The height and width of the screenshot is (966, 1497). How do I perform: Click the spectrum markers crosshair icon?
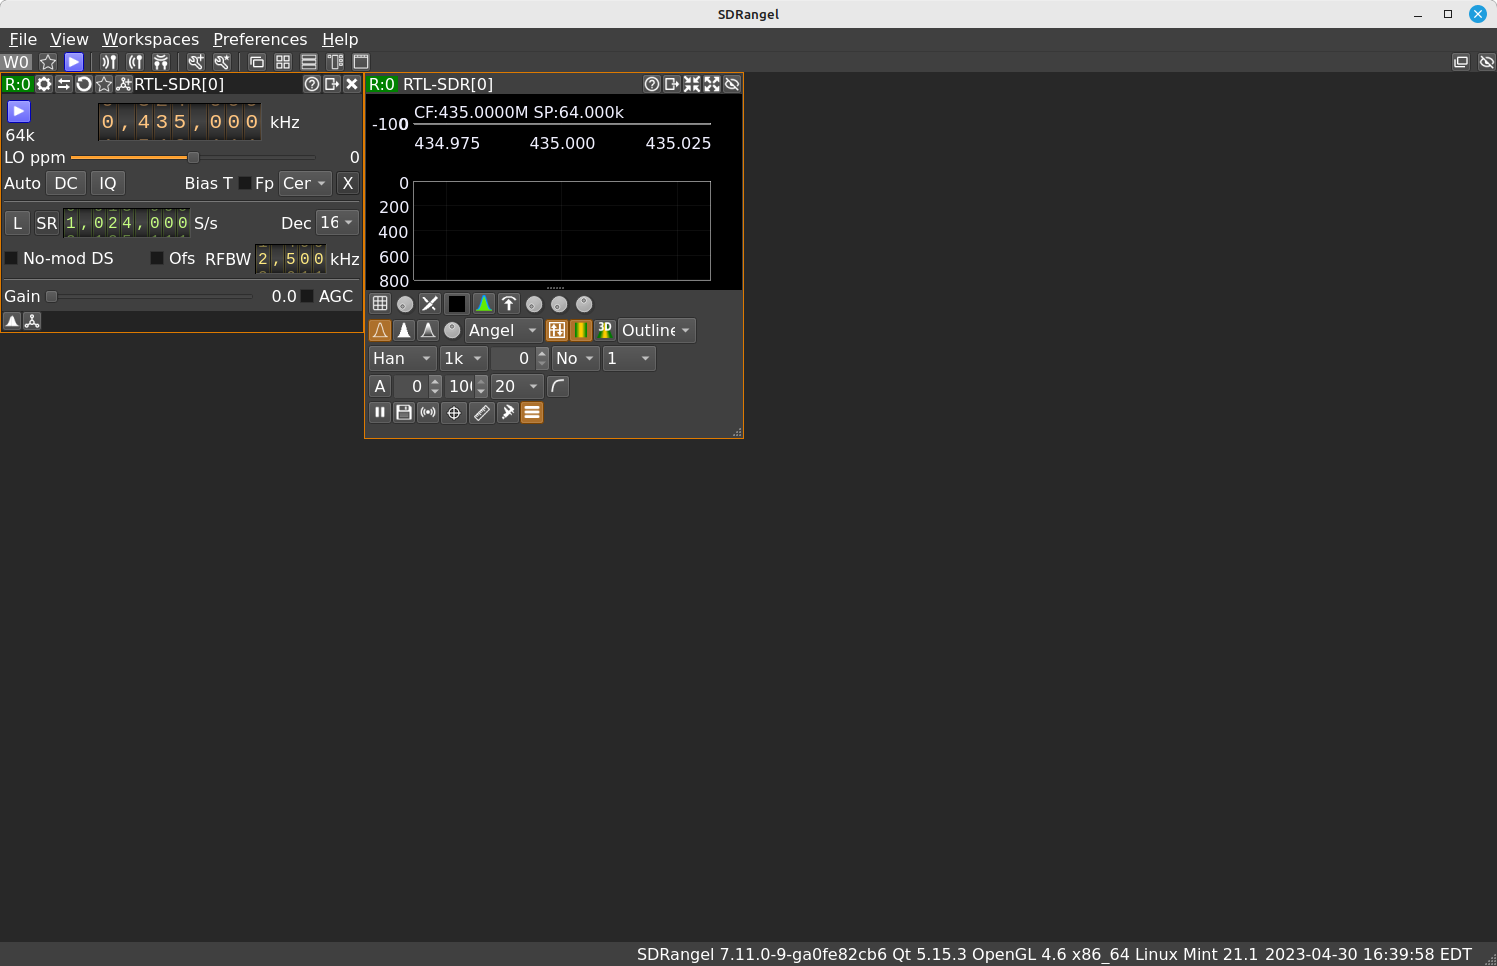(454, 412)
